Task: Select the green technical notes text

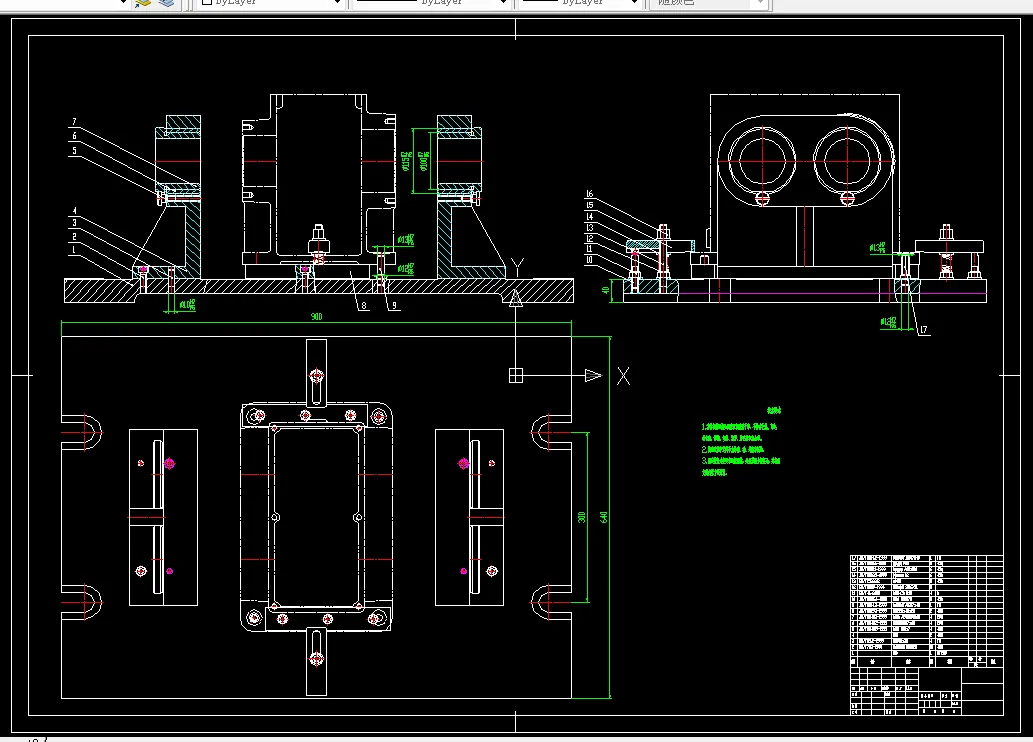Action: pyautogui.click(x=740, y=442)
